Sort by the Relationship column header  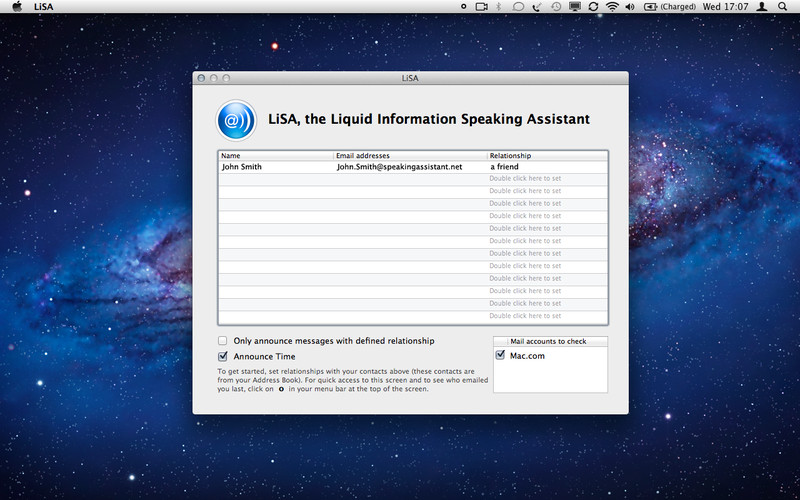click(547, 156)
